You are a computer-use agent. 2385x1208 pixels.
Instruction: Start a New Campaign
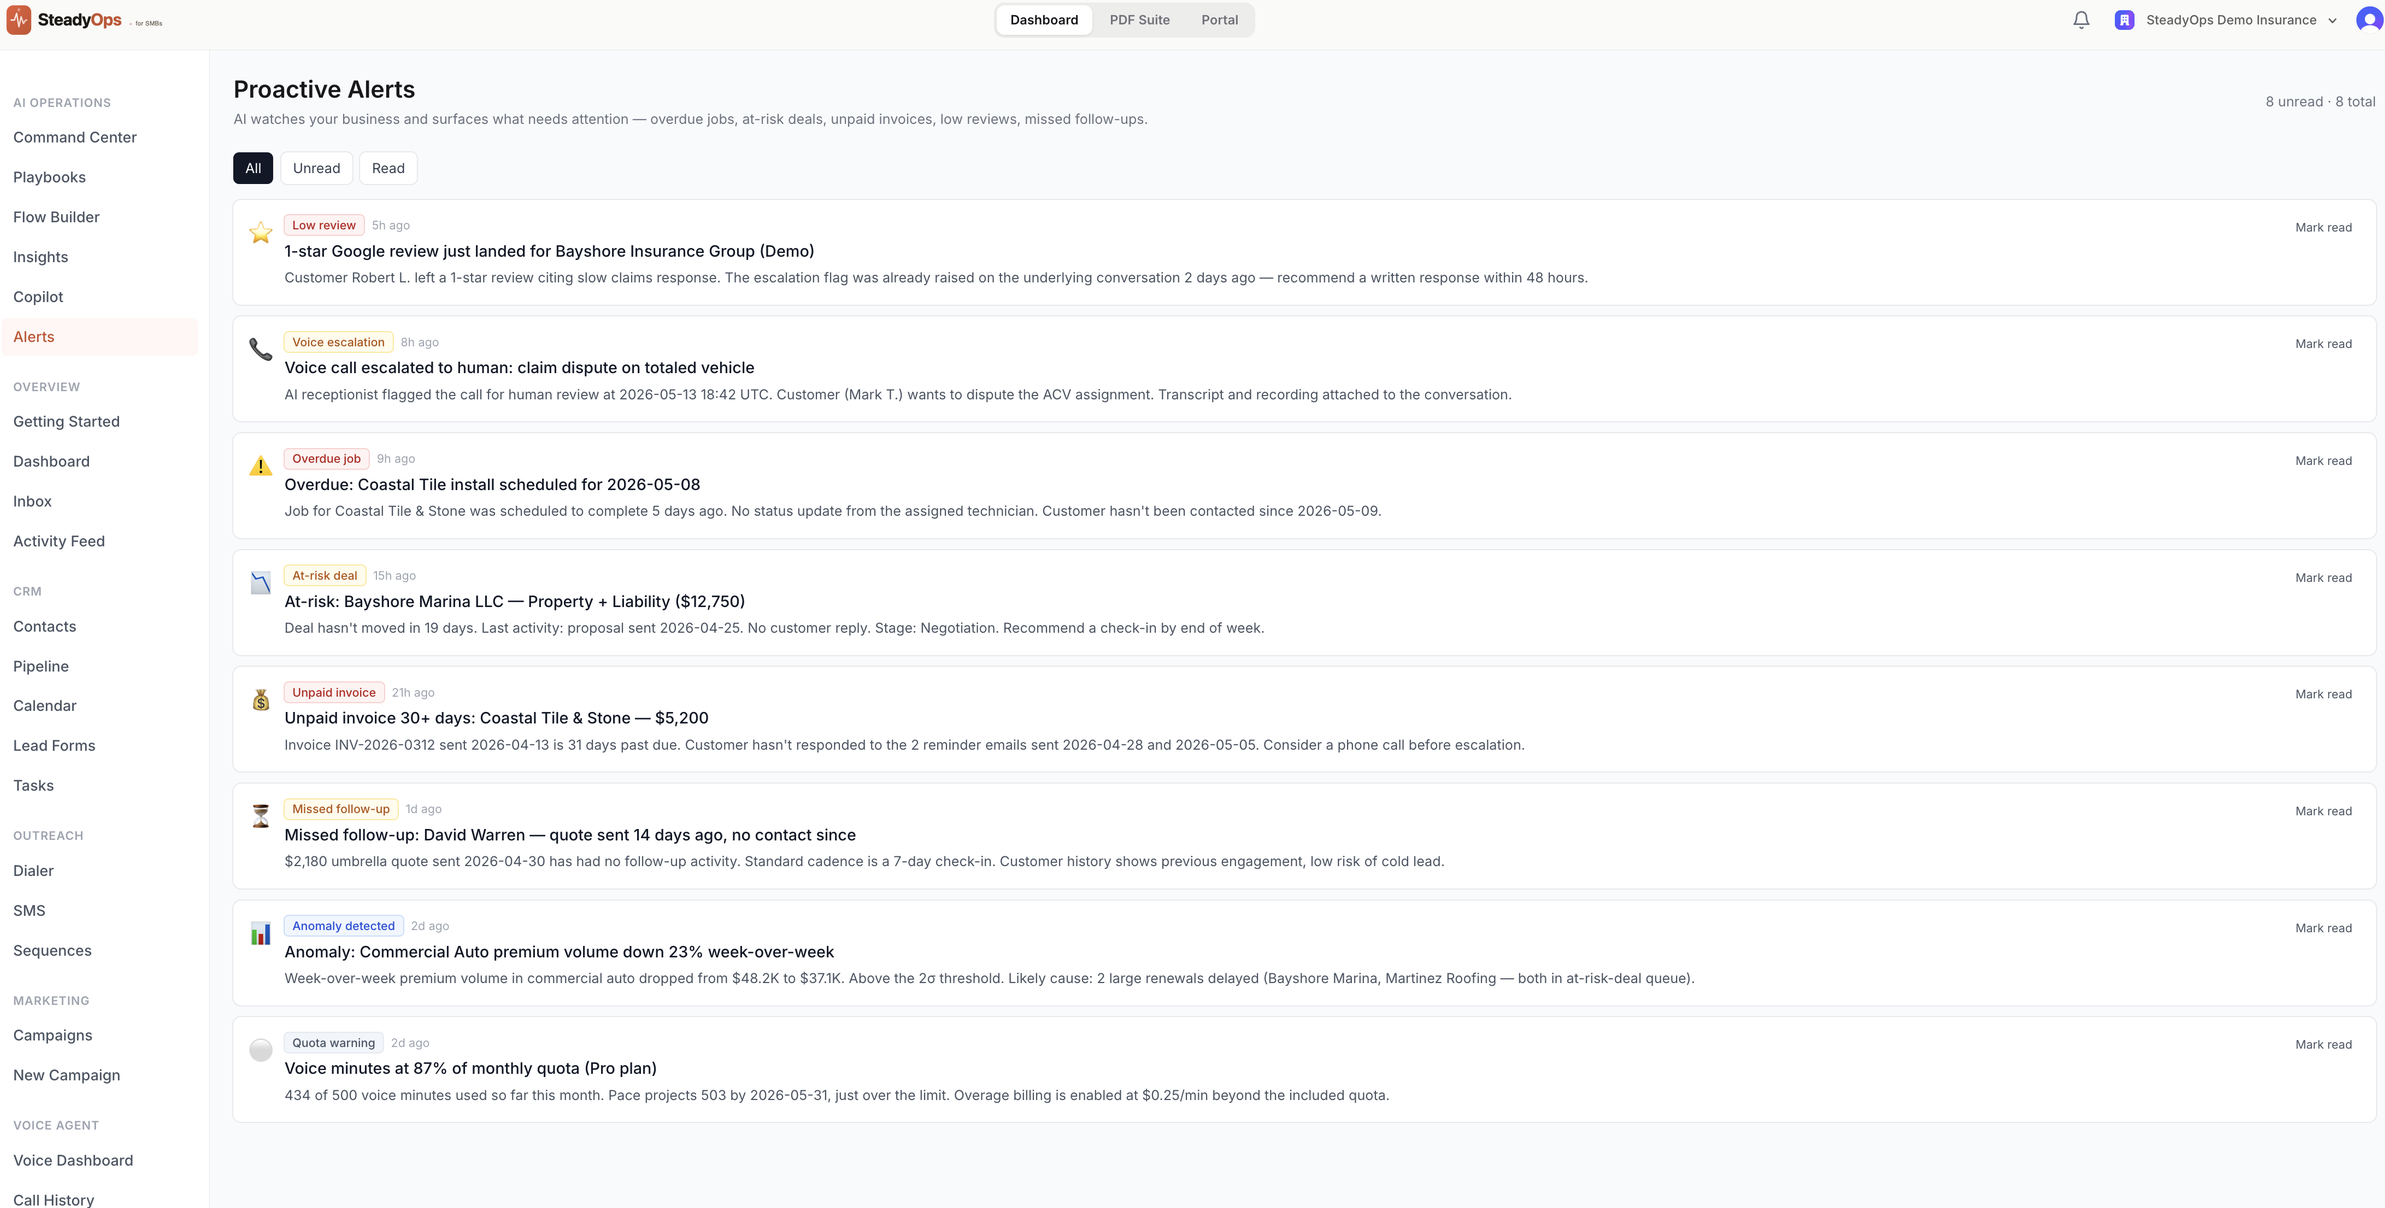[99, 1075]
